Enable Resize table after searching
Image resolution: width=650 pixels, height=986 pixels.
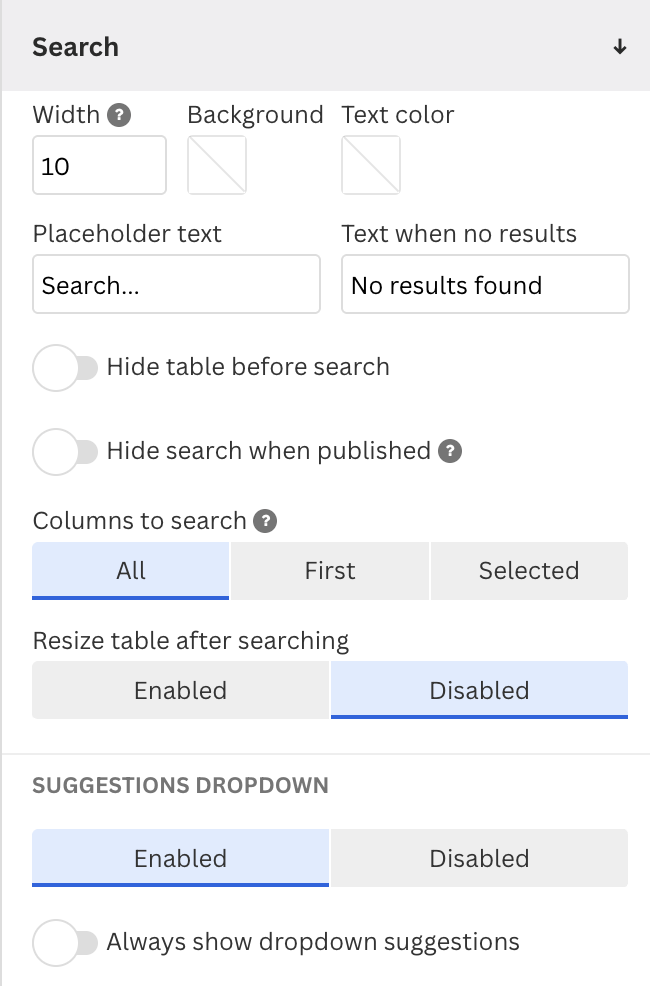(180, 690)
